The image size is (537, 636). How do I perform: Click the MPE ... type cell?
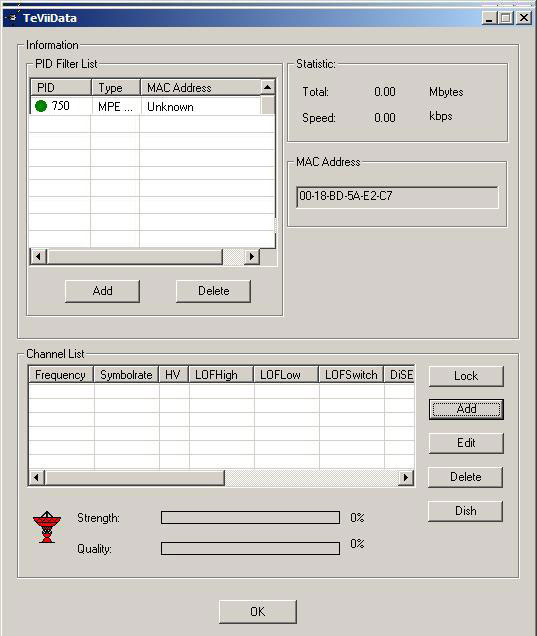tap(115, 107)
